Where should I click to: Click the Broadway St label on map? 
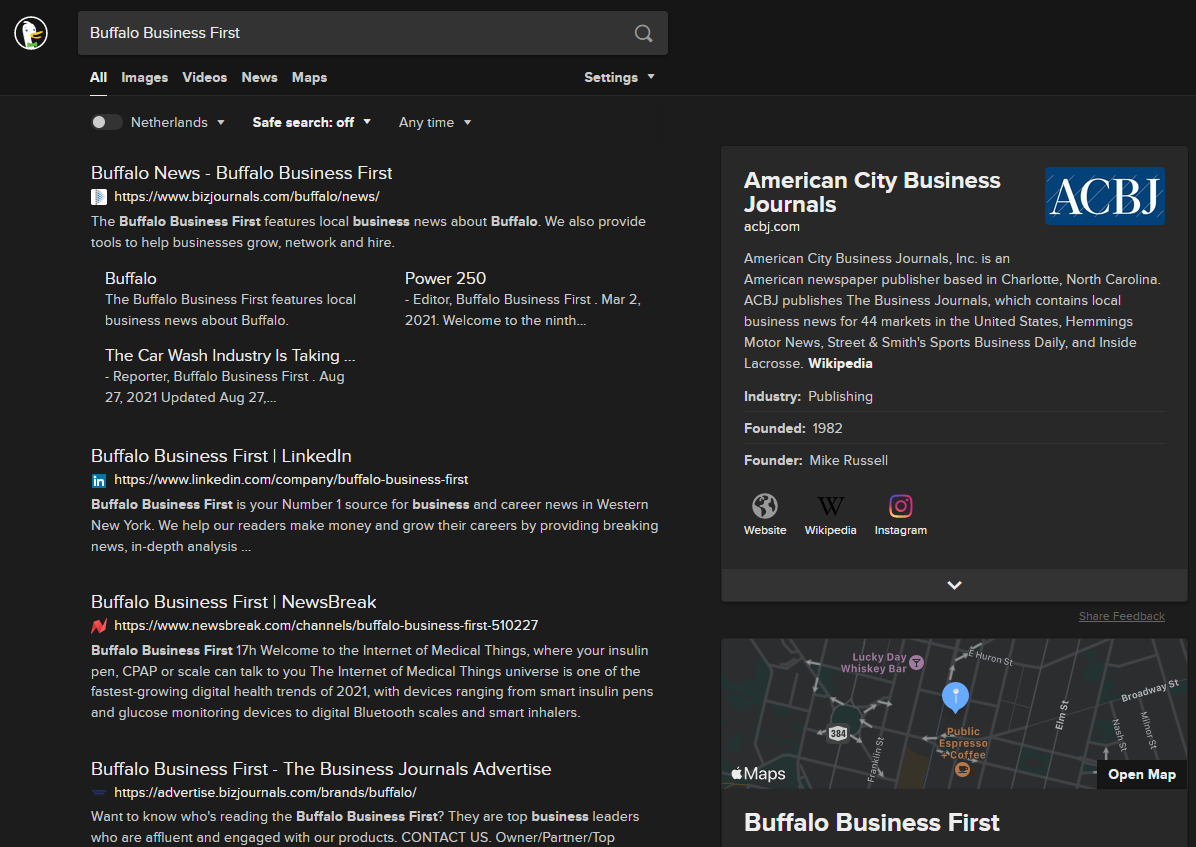[1149, 691]
